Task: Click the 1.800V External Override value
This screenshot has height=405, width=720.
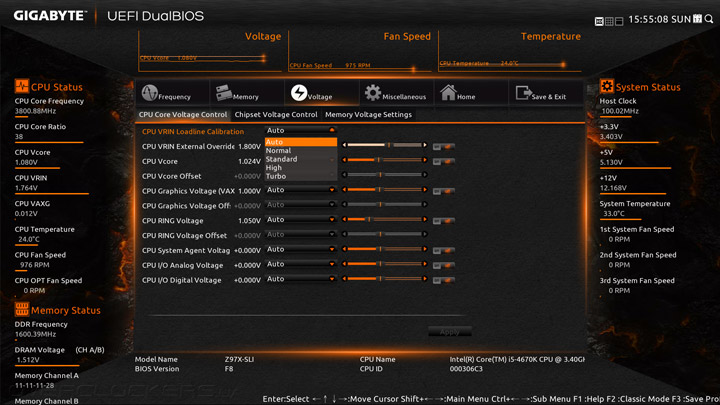Action: click(249, 146)
